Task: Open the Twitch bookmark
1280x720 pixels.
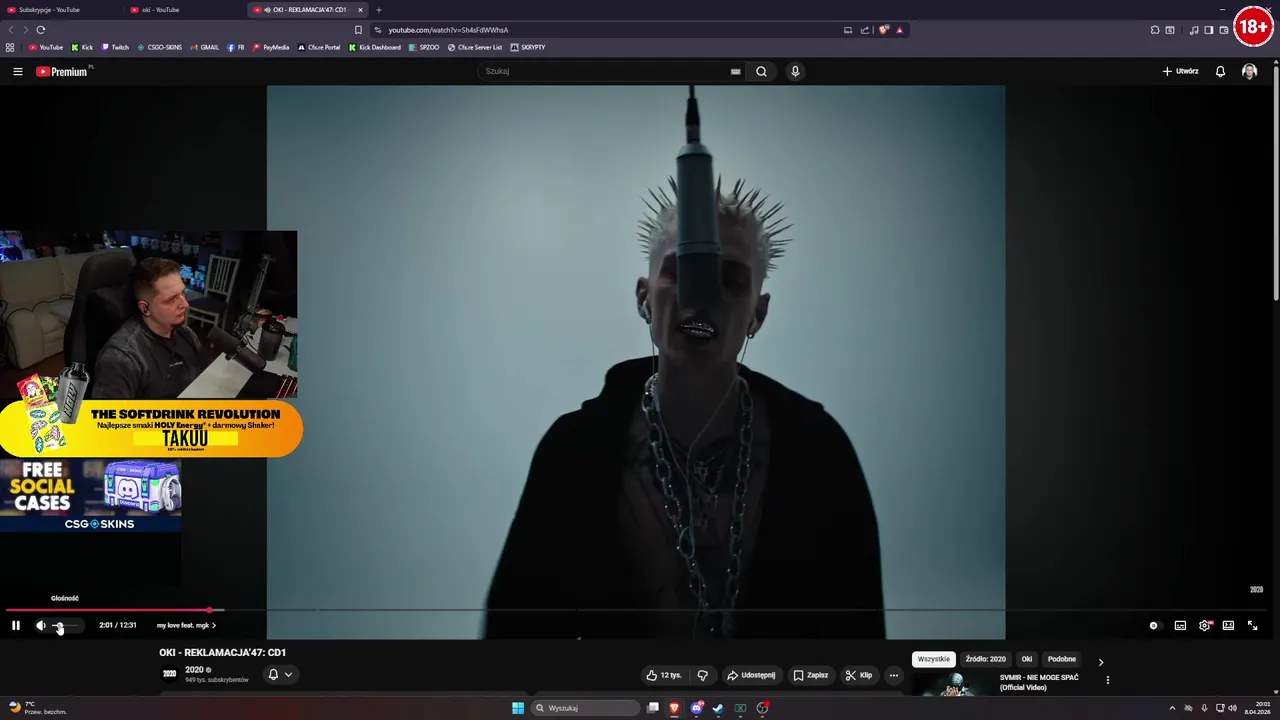Action: pyautogui.click(x=115, y=47)
